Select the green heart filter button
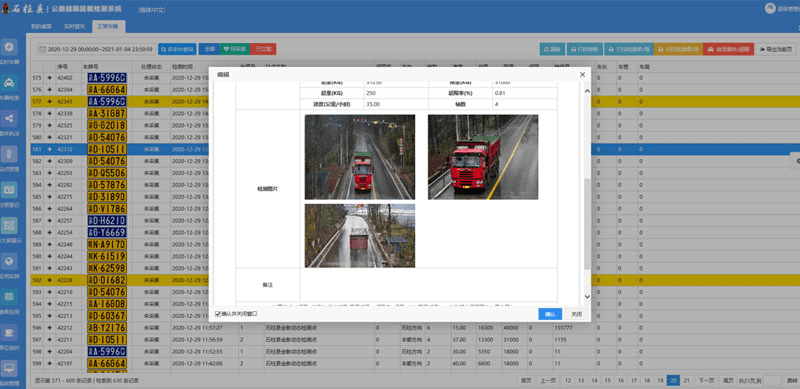The image size is (800, 389). (x=235, y=49)
